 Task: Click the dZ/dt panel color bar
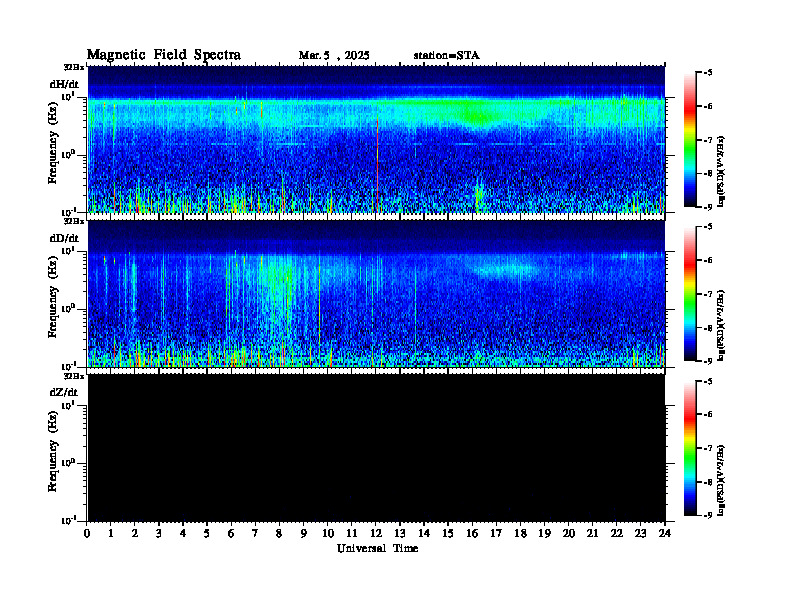(690, 448)
